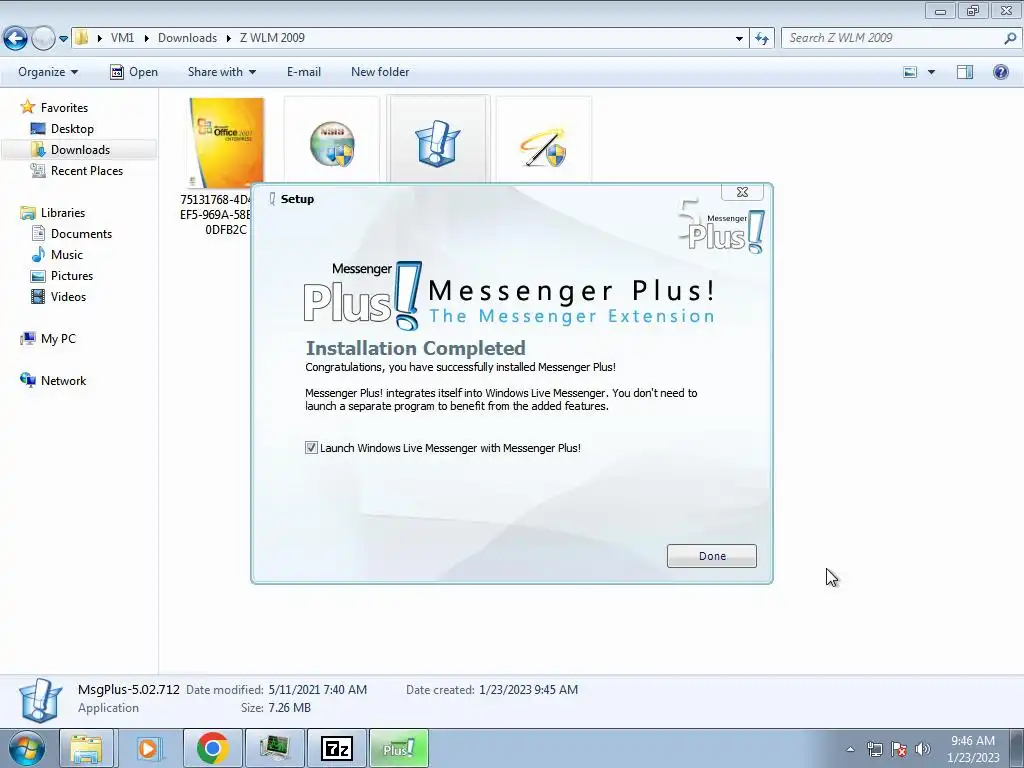Click the MsgPlus-5.02.712 filename text
Screen dimensions: 1024x768
tap(129, 690)
